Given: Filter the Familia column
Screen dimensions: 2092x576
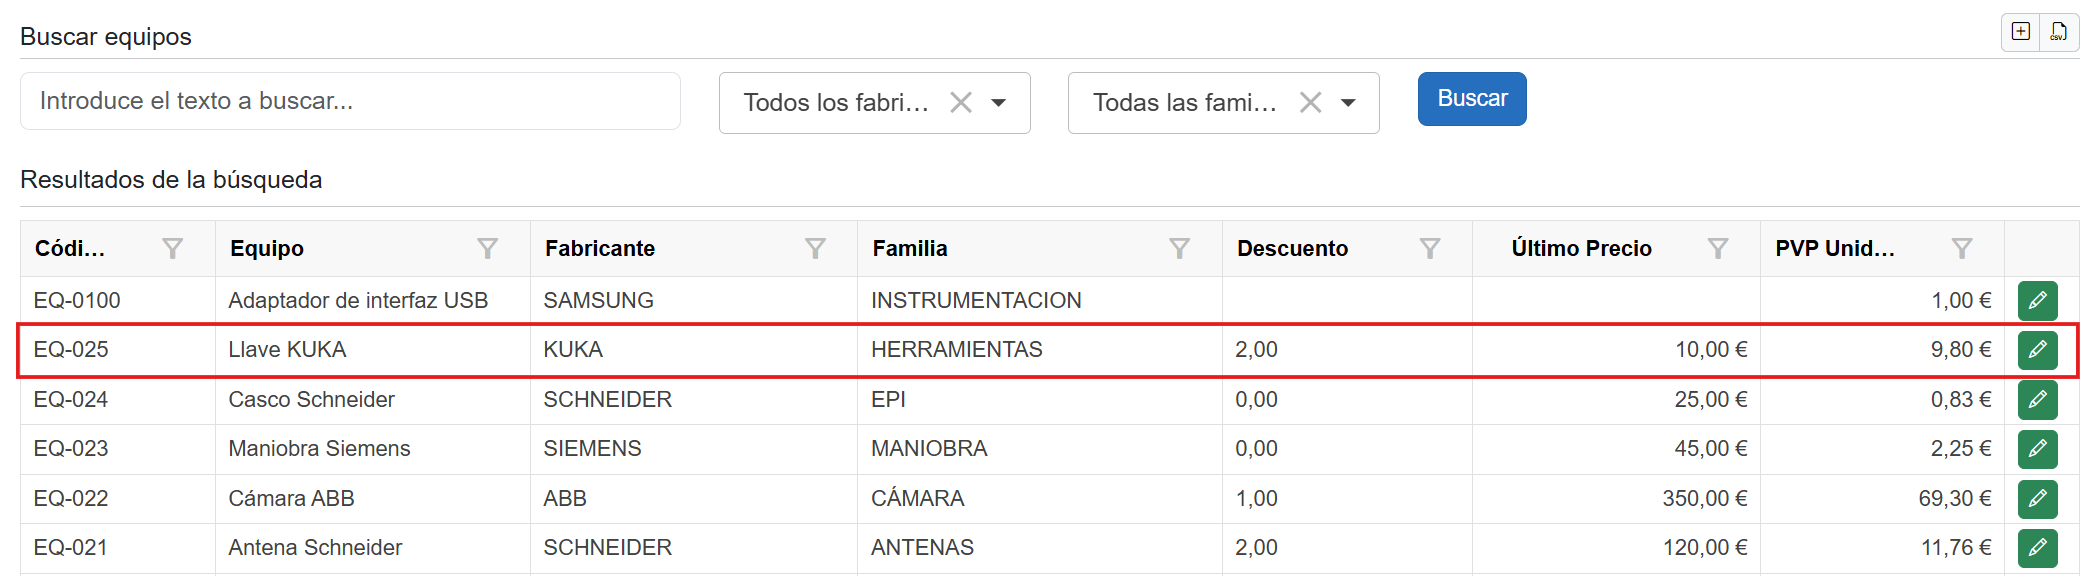Looking at the screenshot, I should pyautogui.click(x=1179, y=248).
